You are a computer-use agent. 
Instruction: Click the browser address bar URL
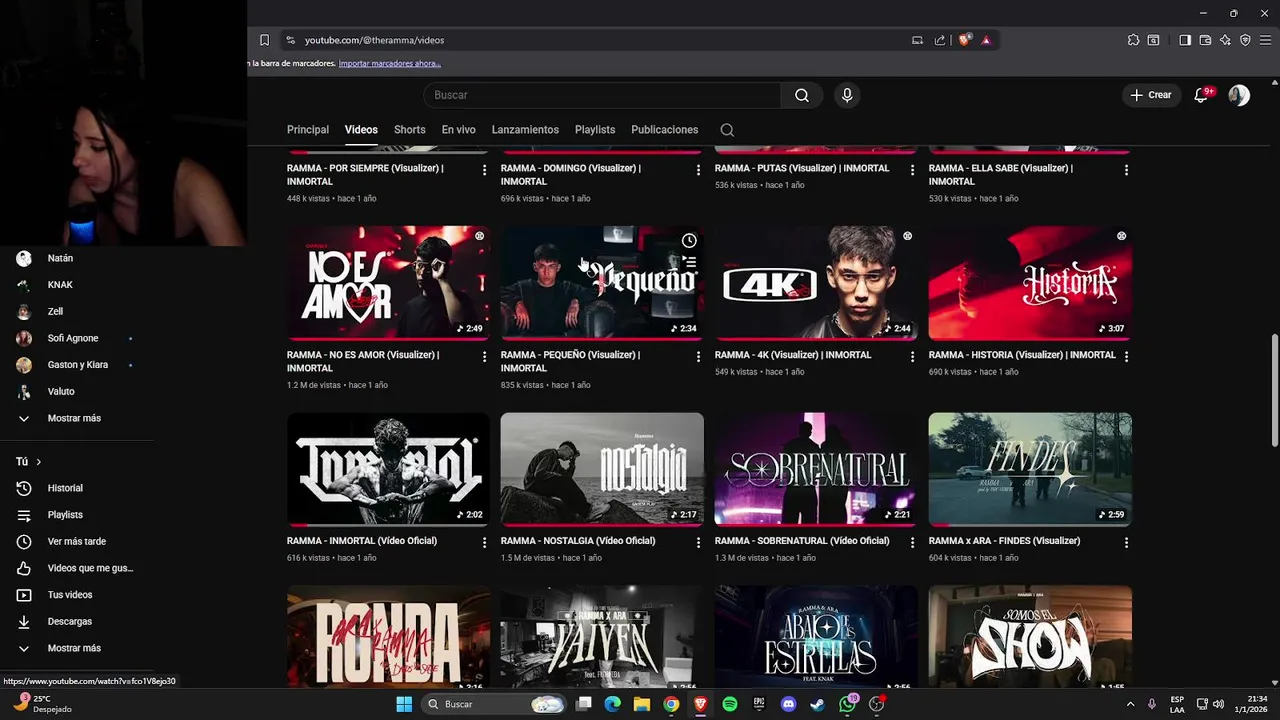(374, 40)
